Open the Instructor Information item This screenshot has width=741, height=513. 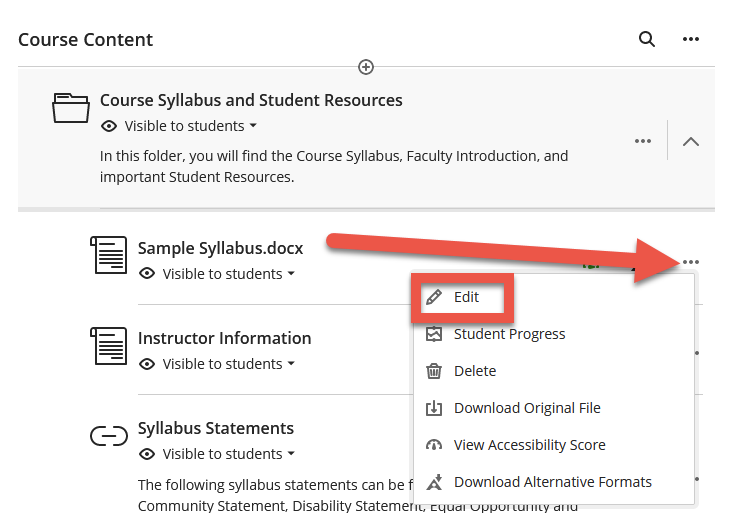(x=224, y=338)
